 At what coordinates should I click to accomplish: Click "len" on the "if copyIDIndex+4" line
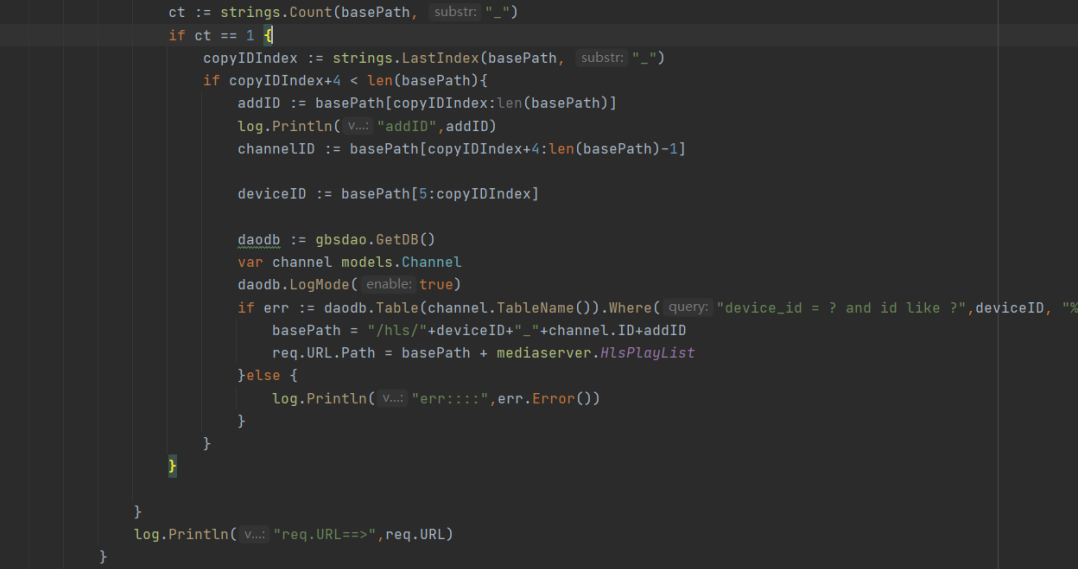point(380,80)
